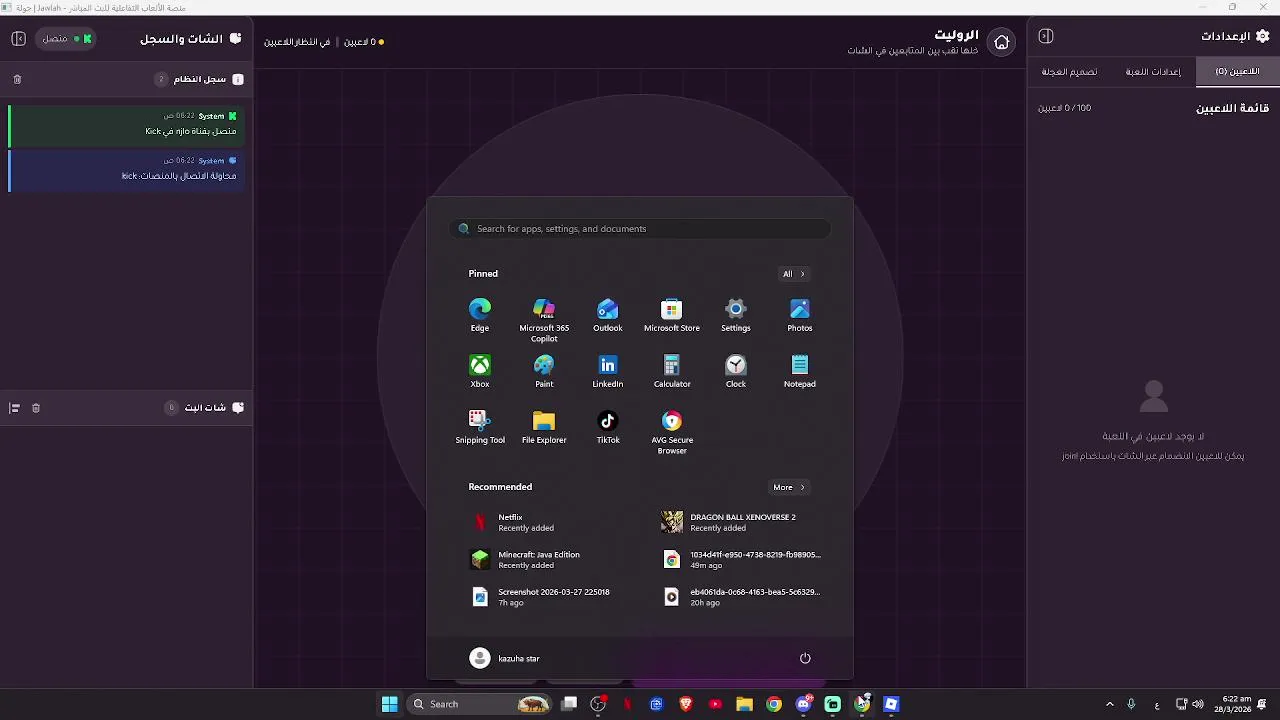Show hidden system tray icons
Image resolution: width=1280 pixels, height=720 pixels.
click(1109, 704)
